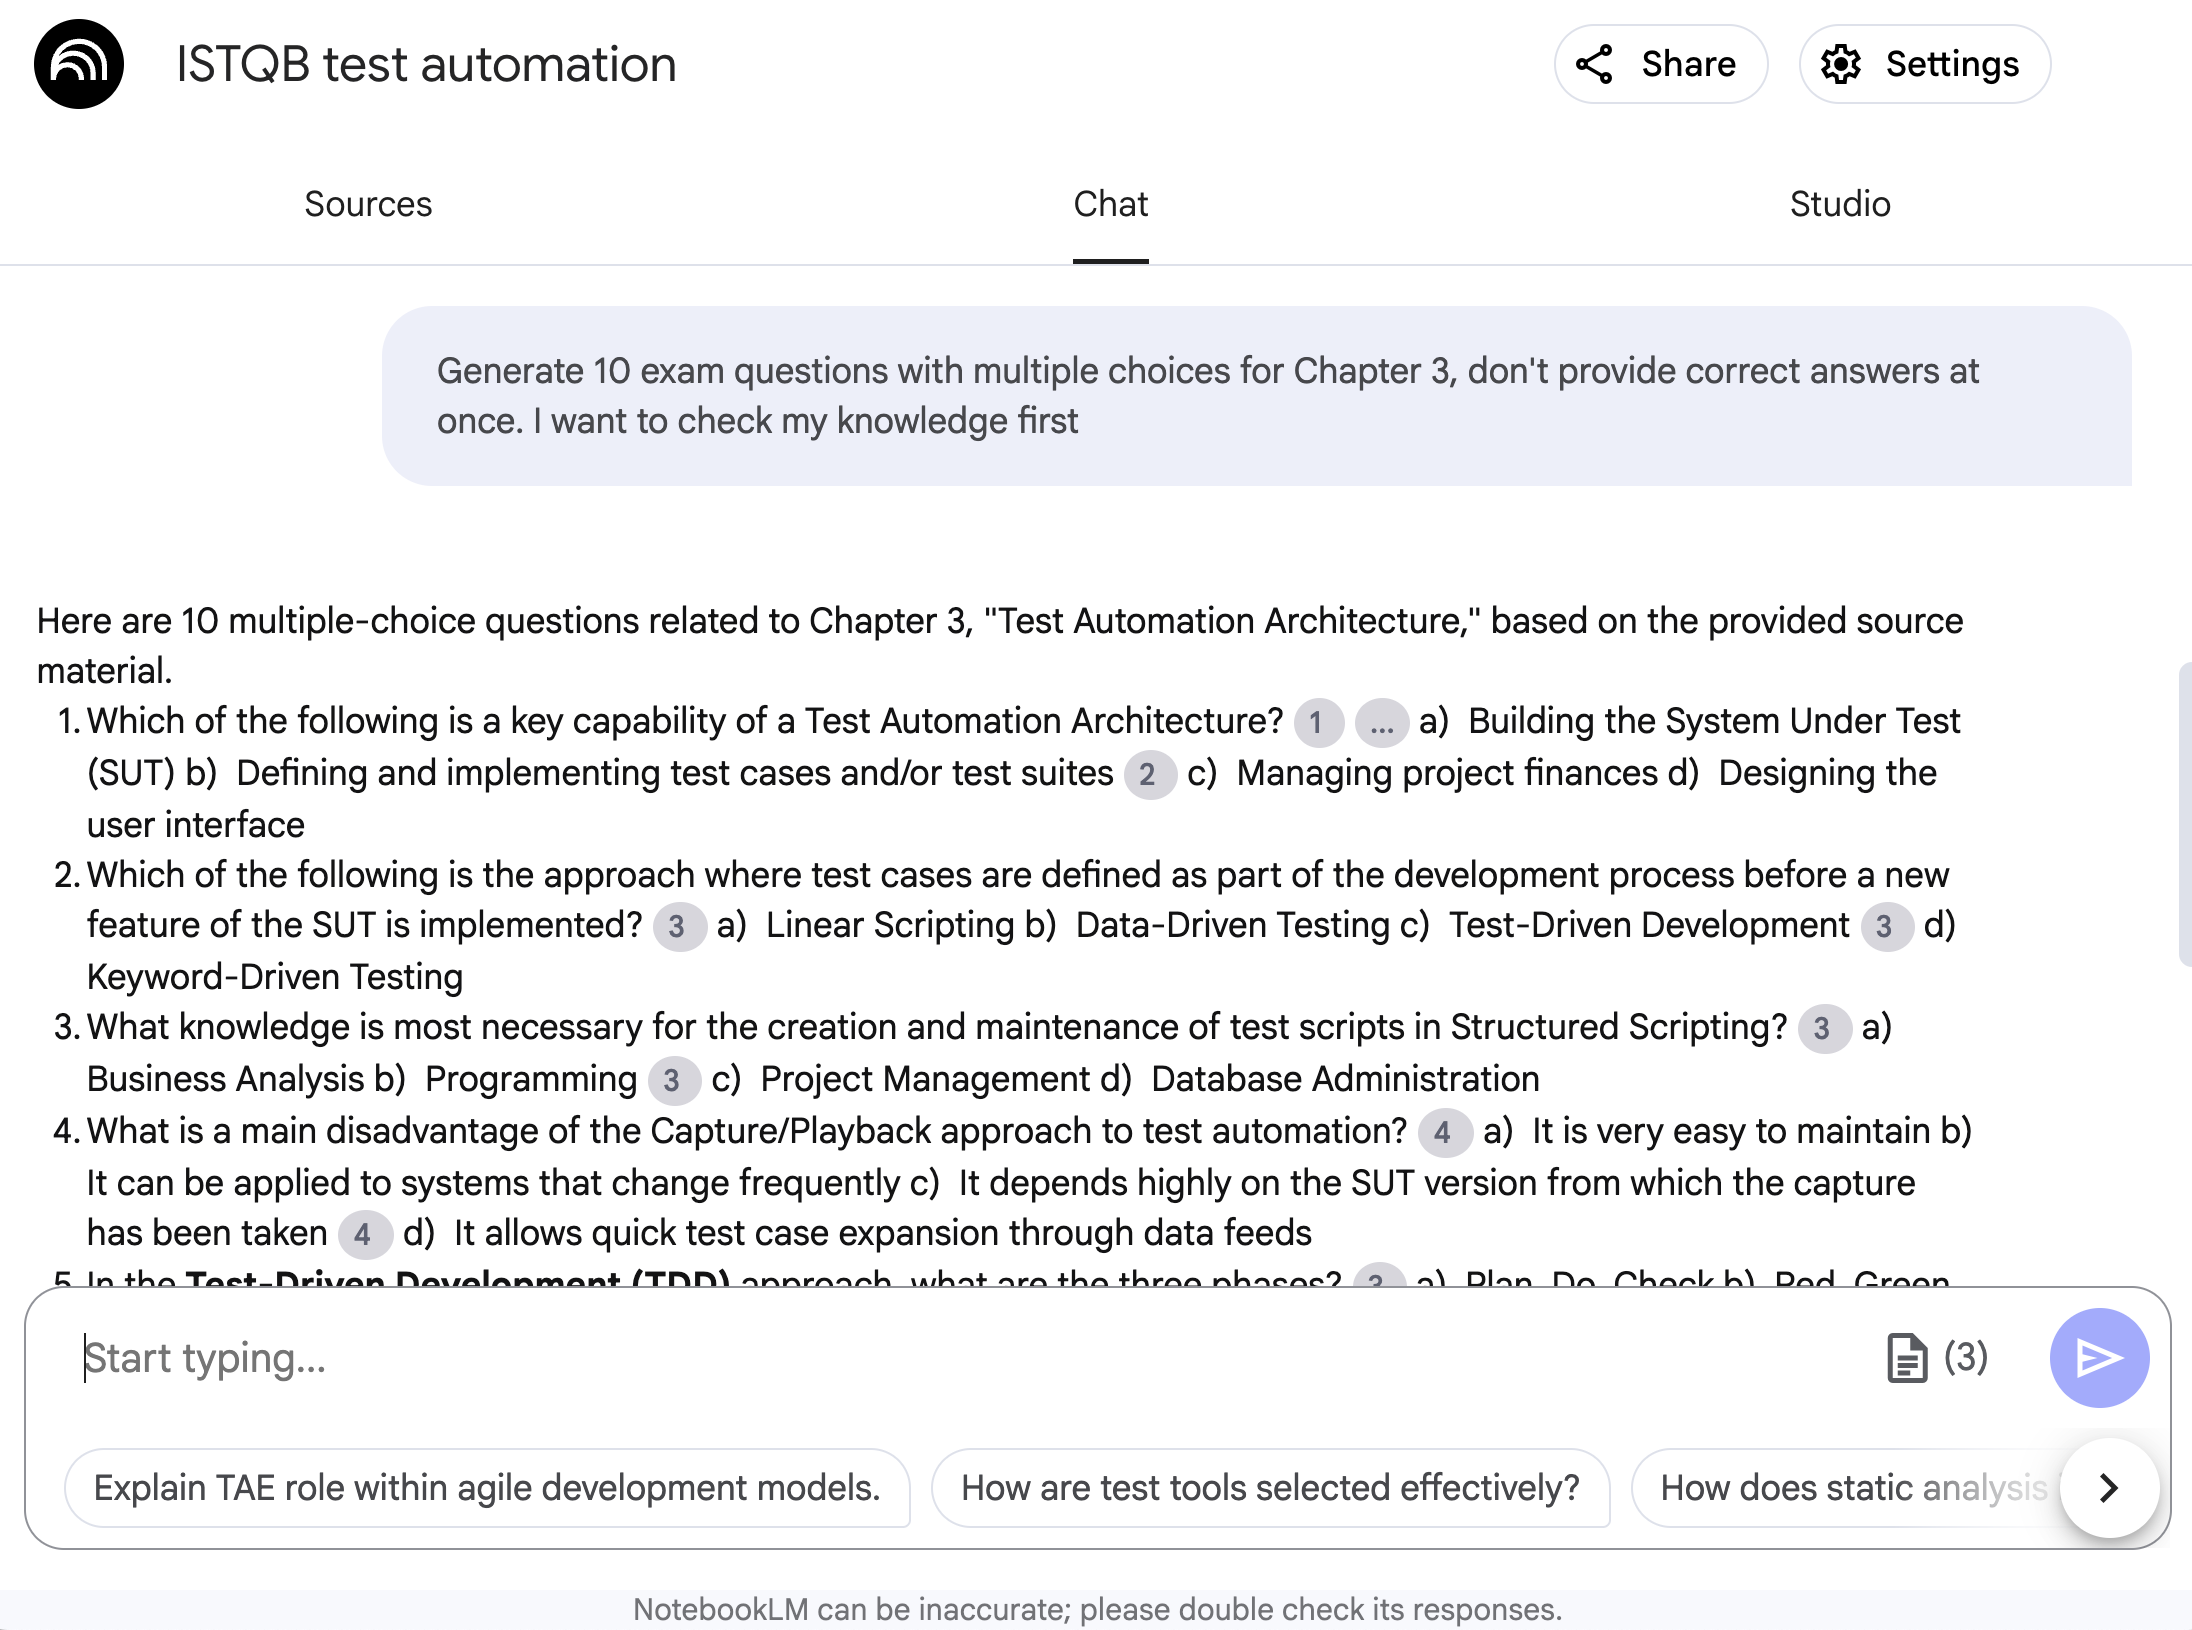2192x1630 pixels.
Task: Click the NotebookLM logo icon
Action: click(x=79, y=64)
